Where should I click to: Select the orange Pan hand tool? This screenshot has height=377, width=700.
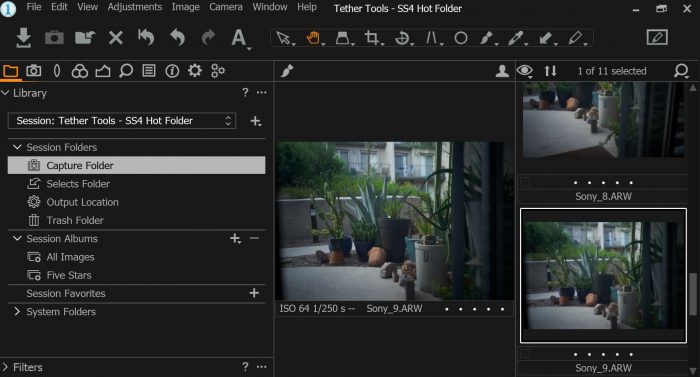pyautogui.click(x=313, y=38)
